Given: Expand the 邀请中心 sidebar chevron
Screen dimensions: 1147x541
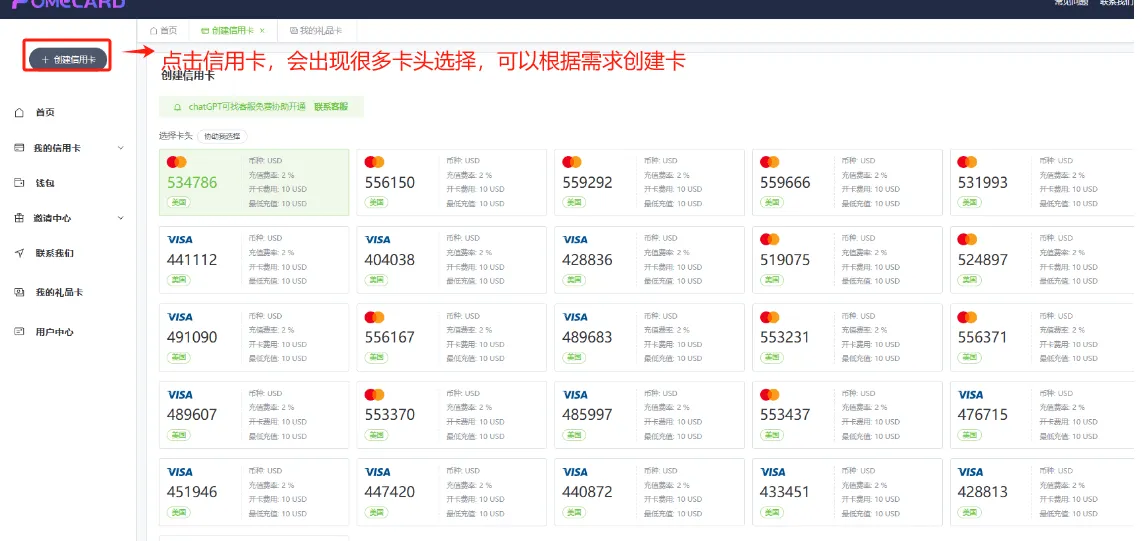Looking at the screenshot, I should pos(121,218).
